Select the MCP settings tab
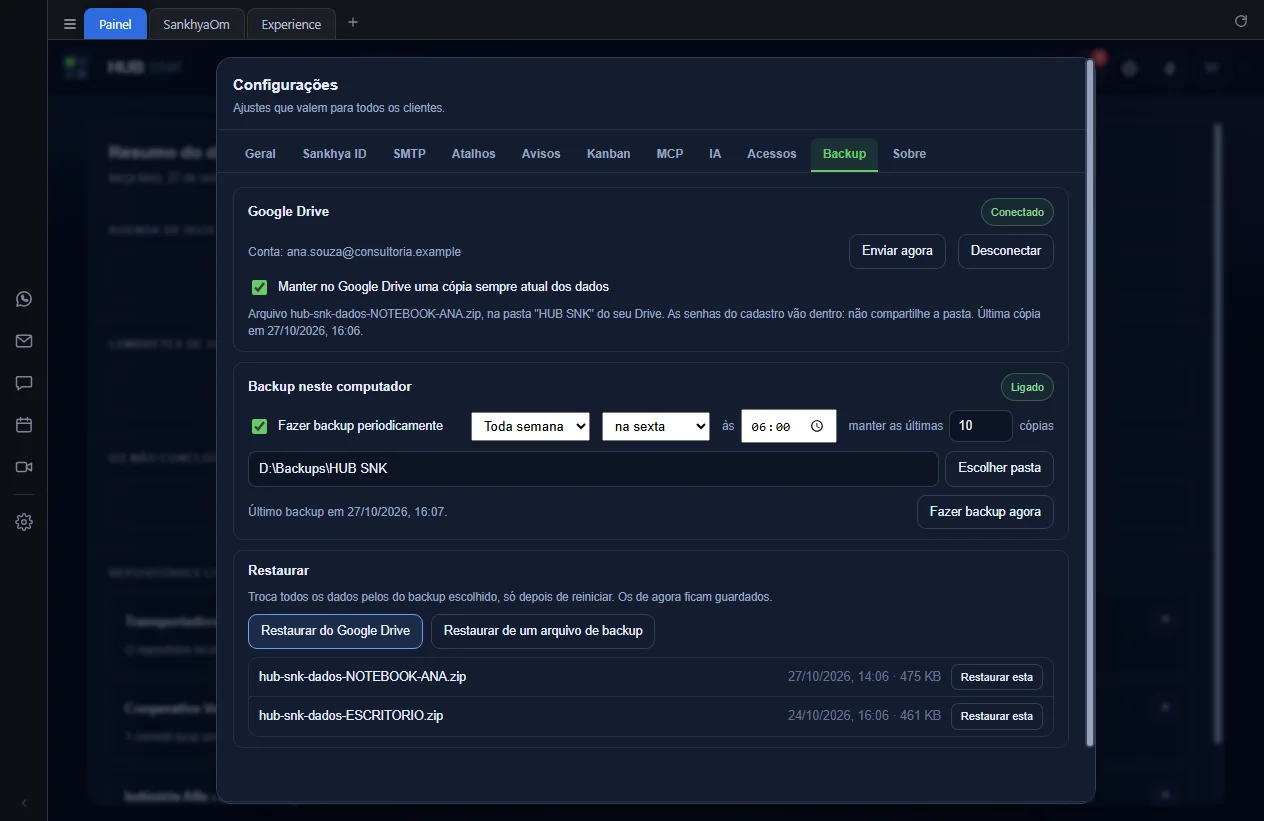 click(670, 154)
